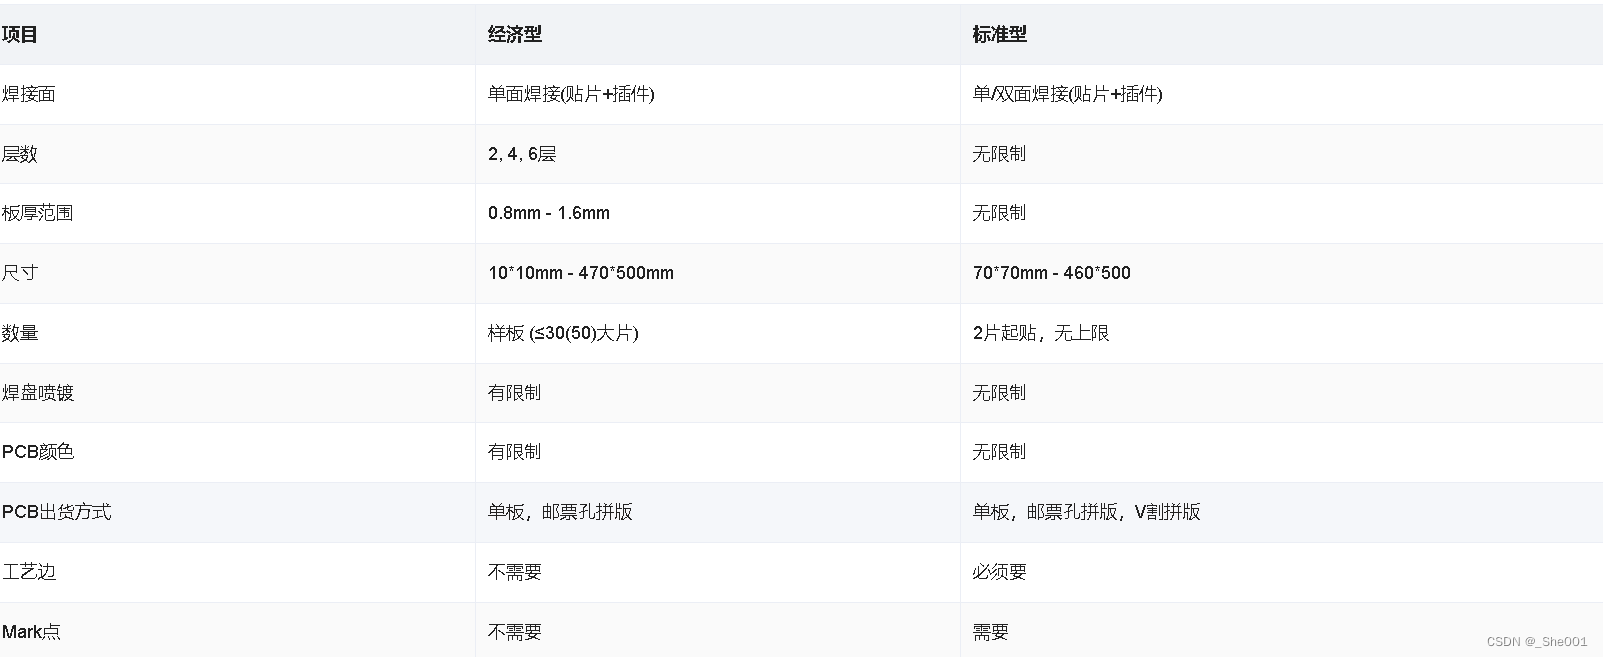Click the 单面焊接(贴片+插件) cell

[x=571, y=94]
